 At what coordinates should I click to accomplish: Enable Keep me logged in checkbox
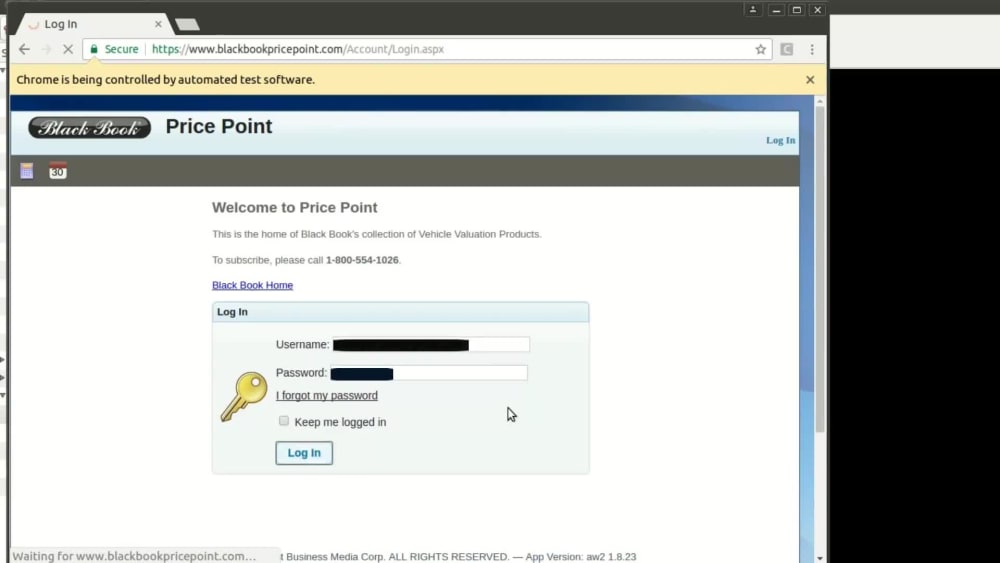(284, 421)
